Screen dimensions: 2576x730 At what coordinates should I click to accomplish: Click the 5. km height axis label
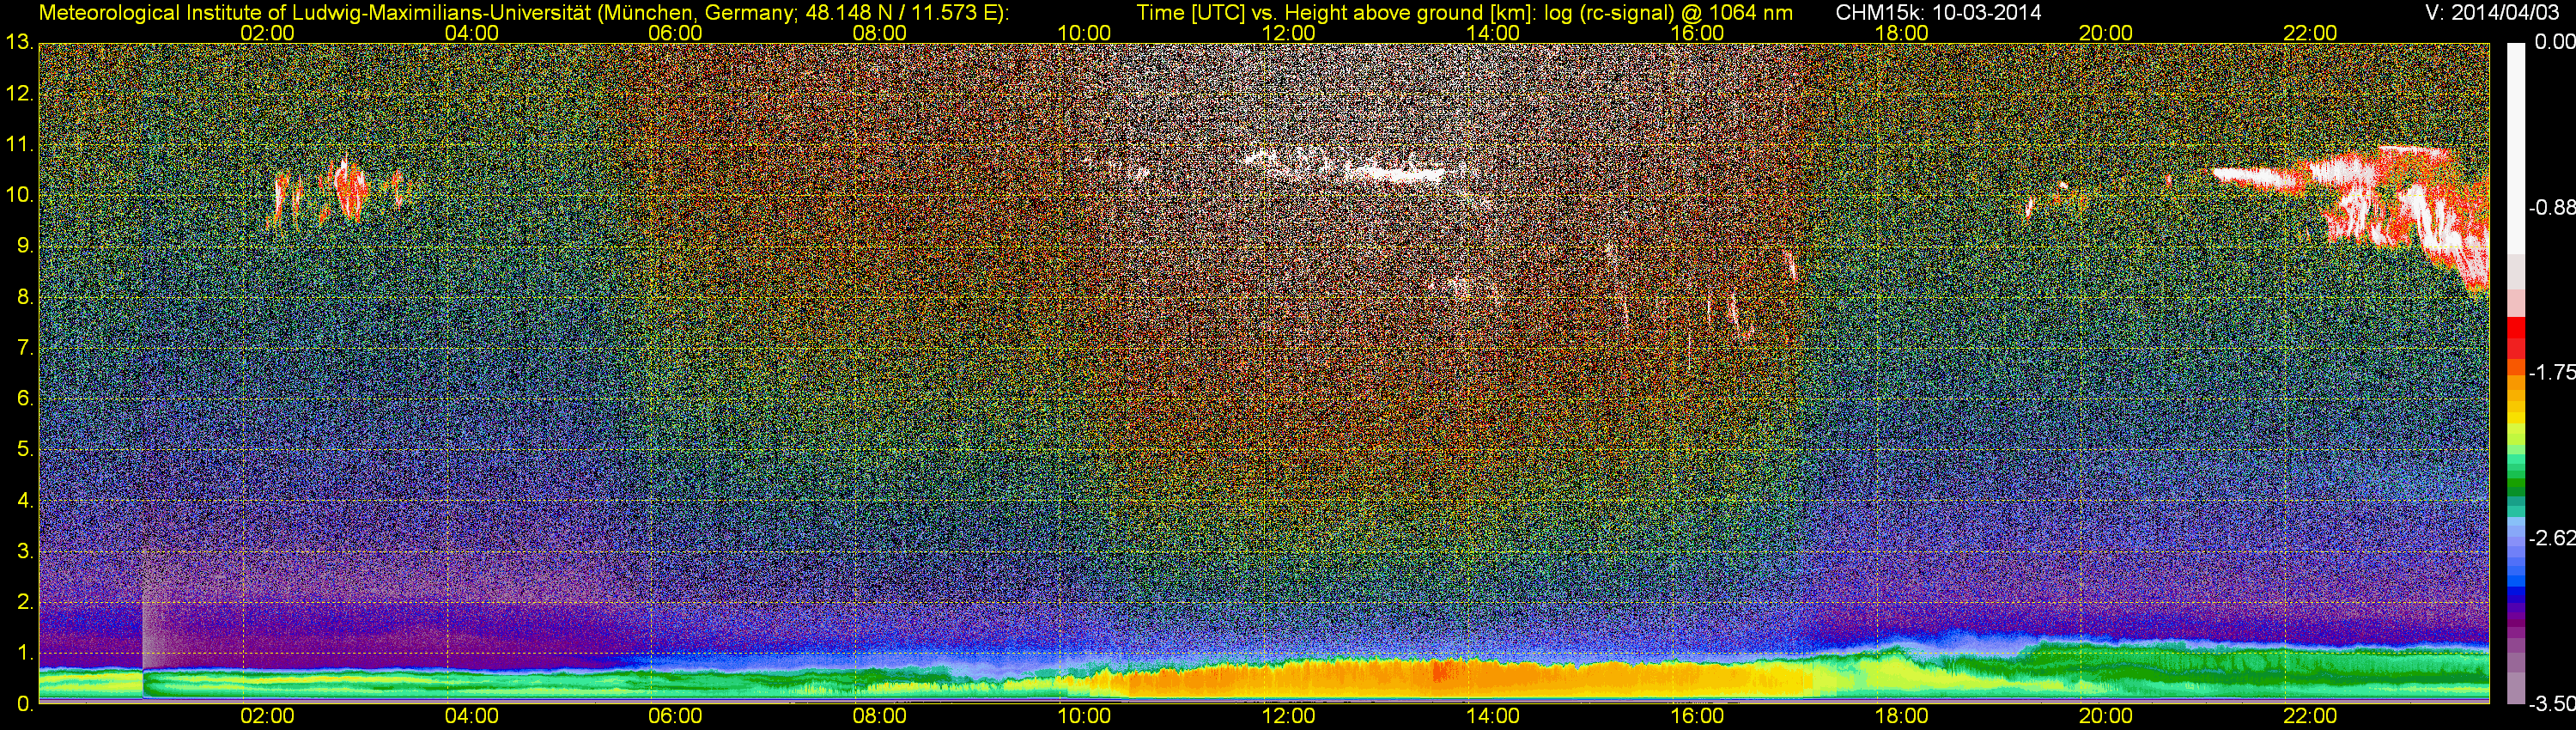tap(25, 450)
